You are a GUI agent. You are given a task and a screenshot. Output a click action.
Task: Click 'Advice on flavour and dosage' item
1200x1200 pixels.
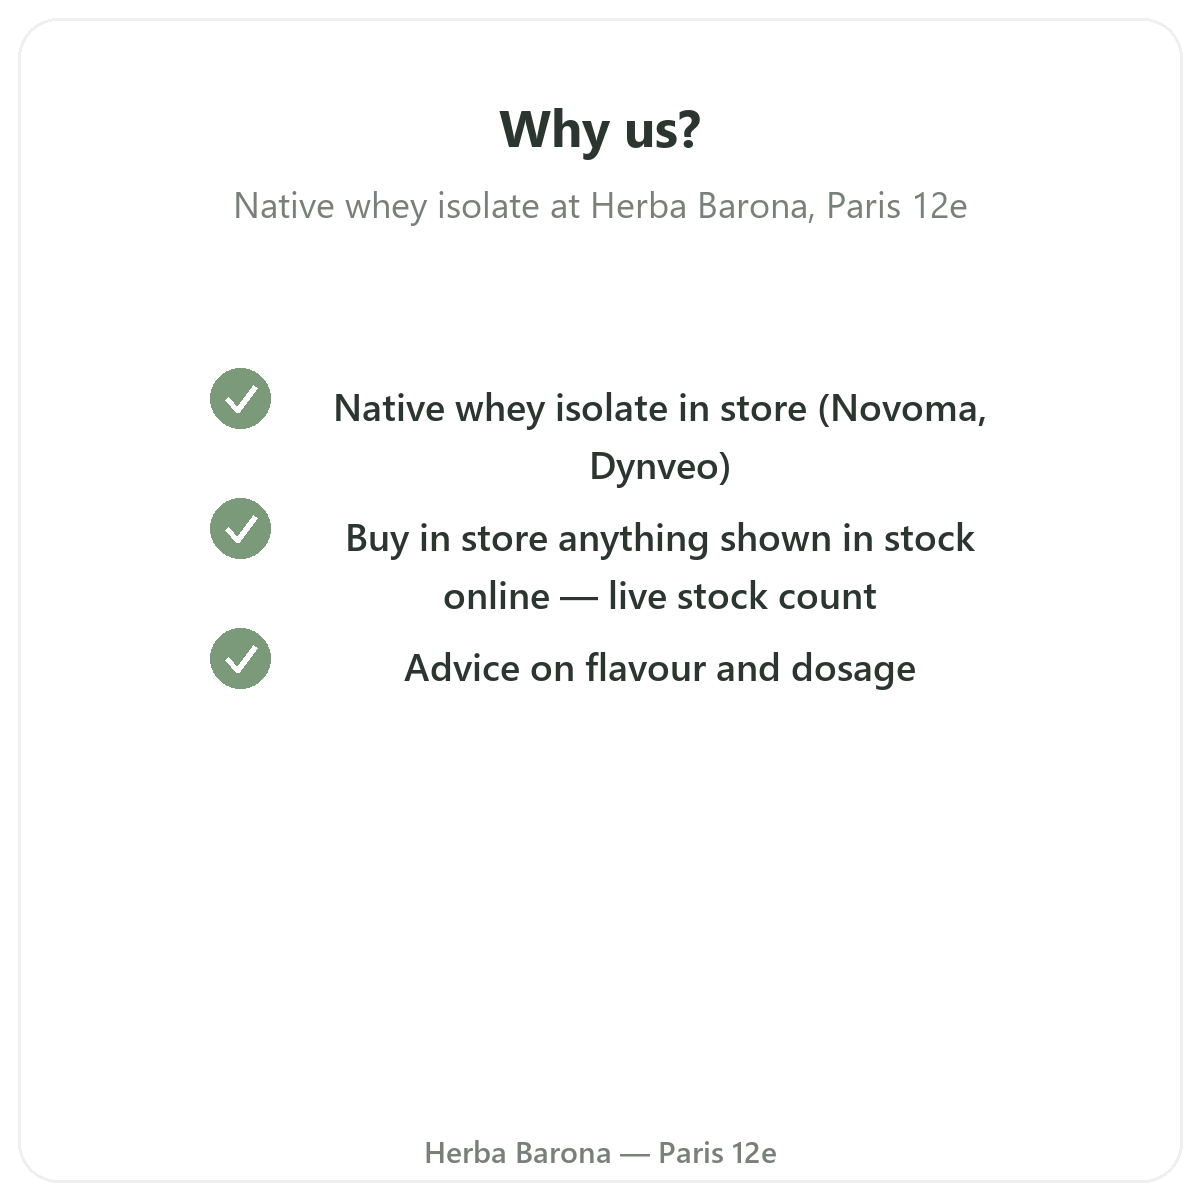click(x=660, y=668)
